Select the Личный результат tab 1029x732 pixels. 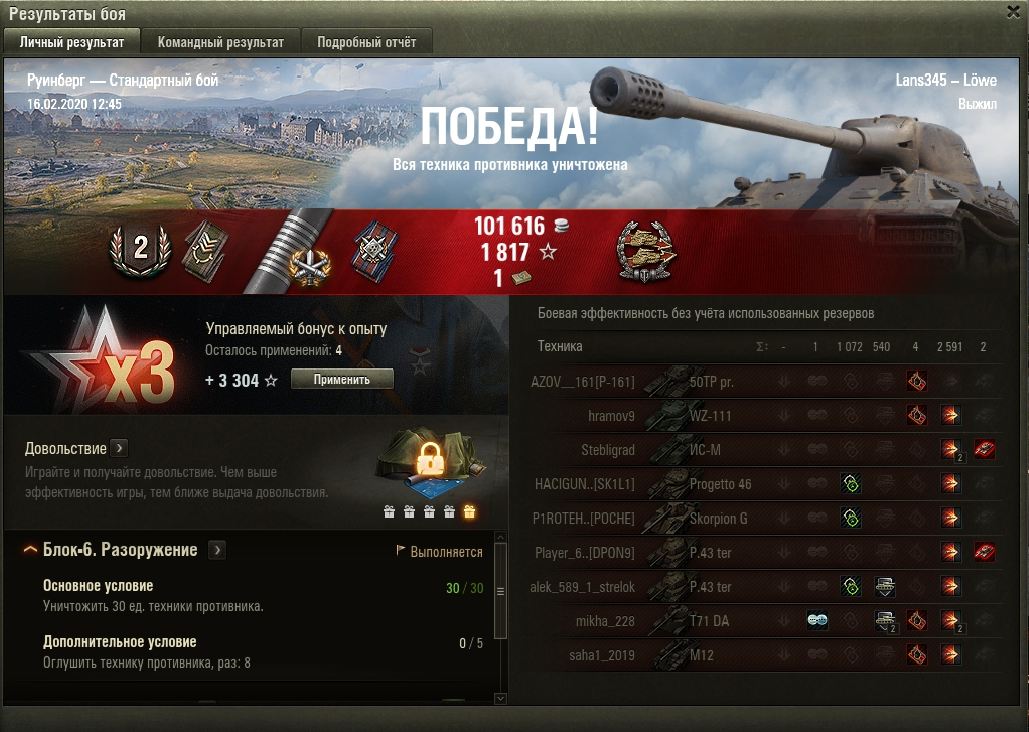point(72,42)
